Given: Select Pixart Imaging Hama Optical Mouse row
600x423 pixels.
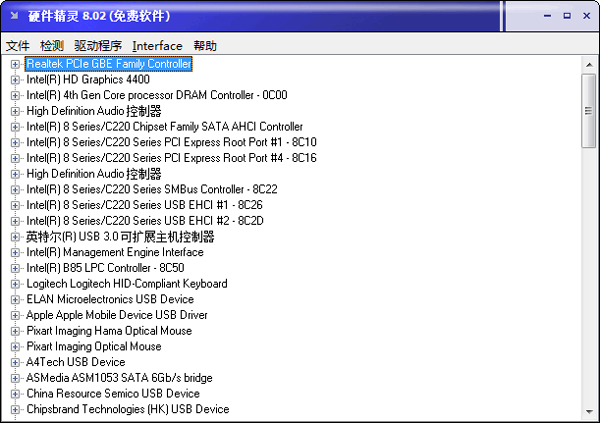Looking at the screenshot, I should point(109,331).
